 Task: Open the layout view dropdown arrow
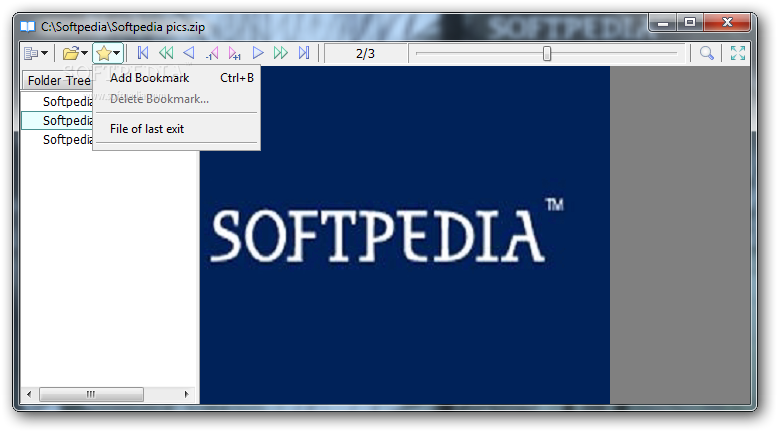coord(45,53)
